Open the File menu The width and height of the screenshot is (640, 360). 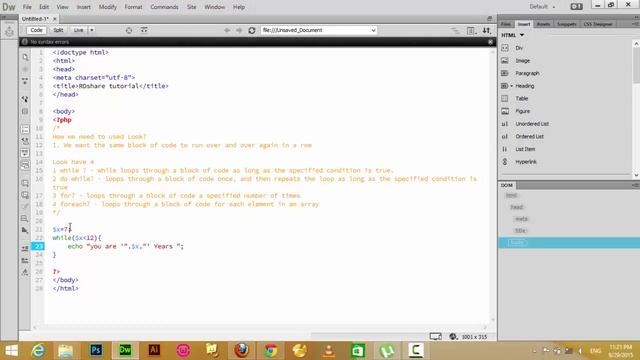[27, 7]
